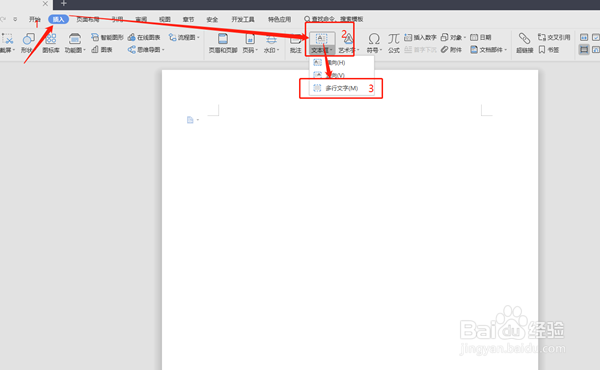The image size is (600, 370).
Task: Switch to the 章节 Chapter tab
Action: (188, 19)
